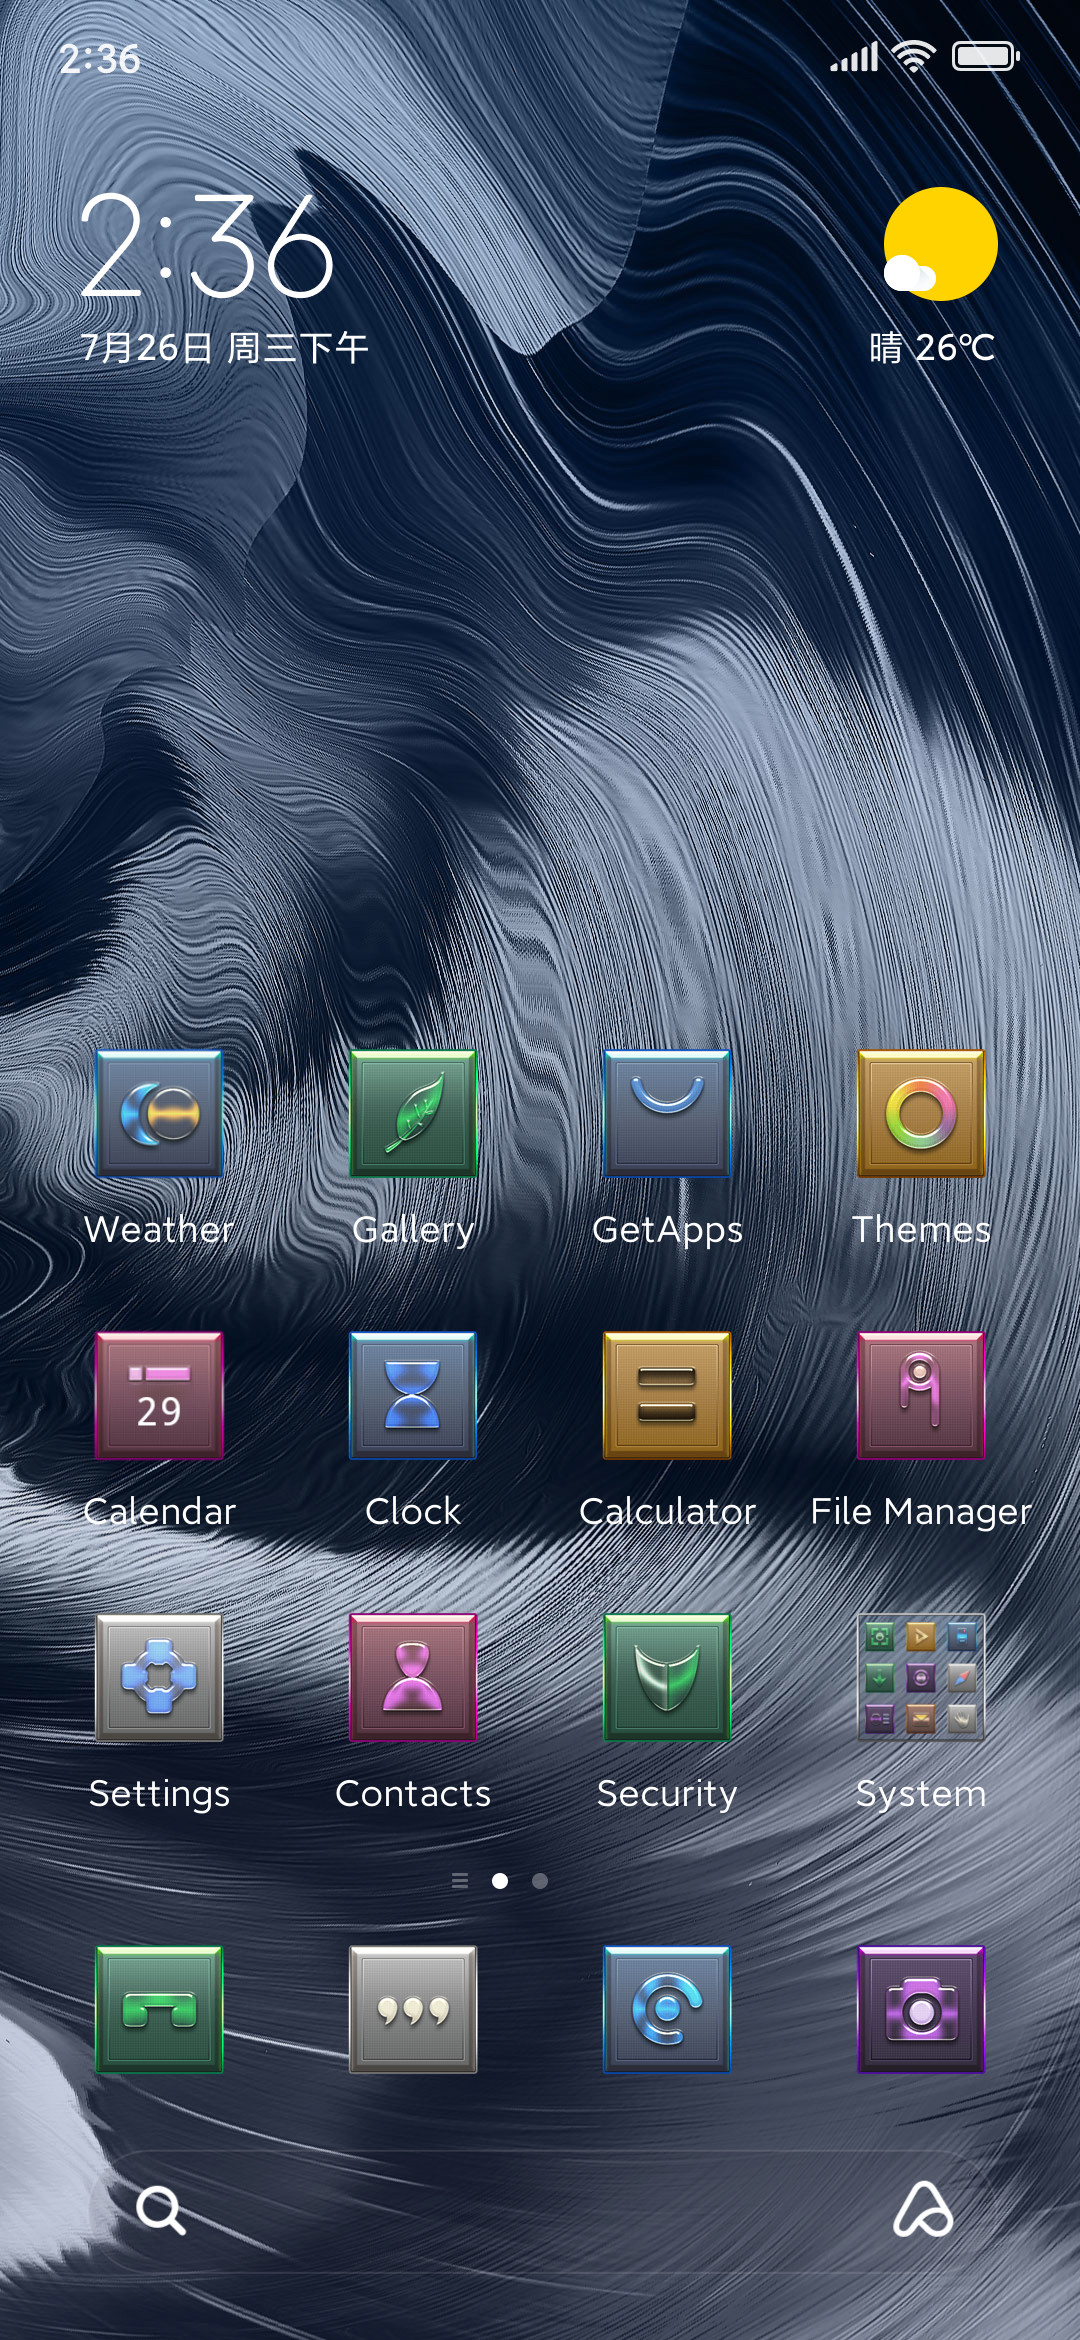Open the Phone dialer in dock

(x=159, y=2009)
